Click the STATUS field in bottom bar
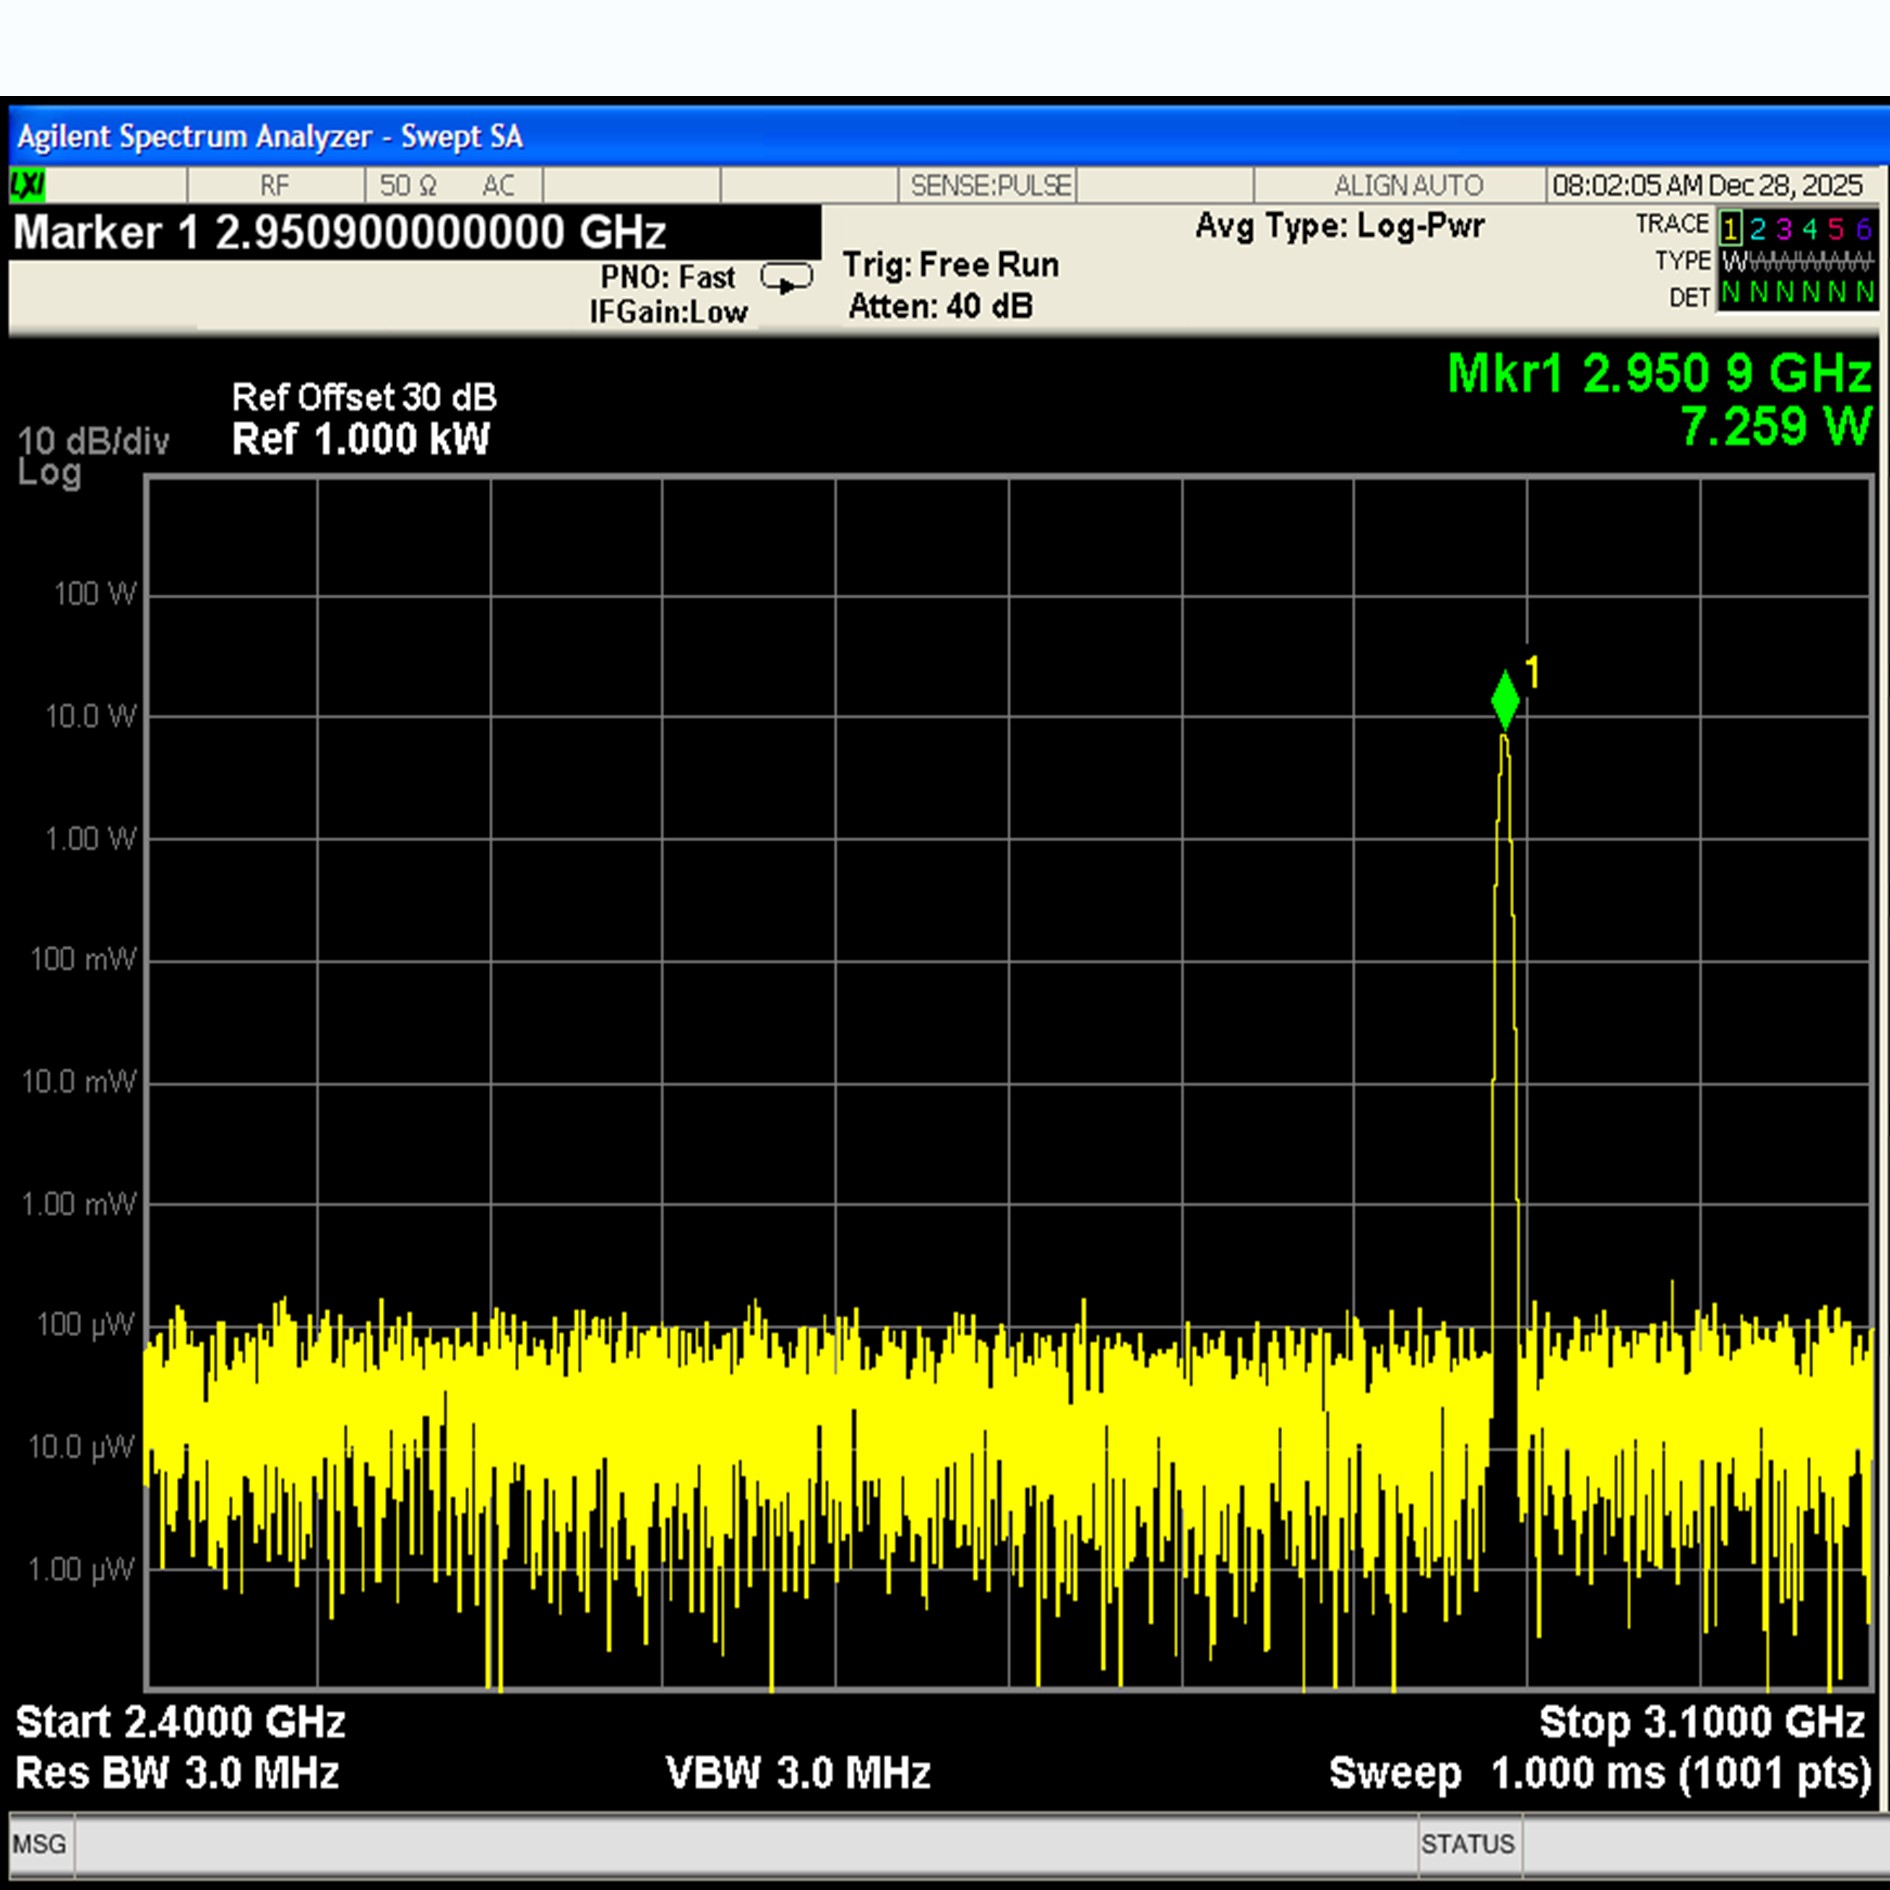 [x=1468, y=1844]
